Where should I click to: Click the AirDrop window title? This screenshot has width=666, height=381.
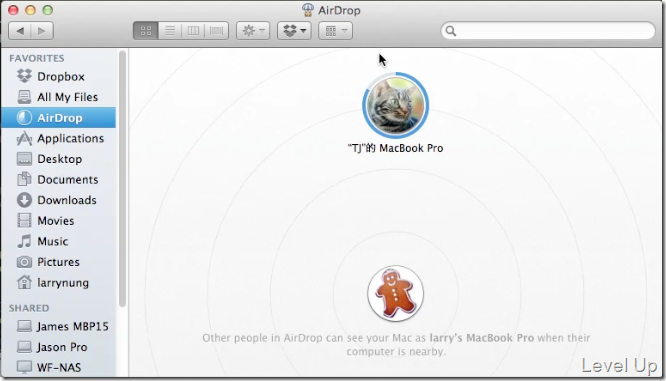click(339, 10)
